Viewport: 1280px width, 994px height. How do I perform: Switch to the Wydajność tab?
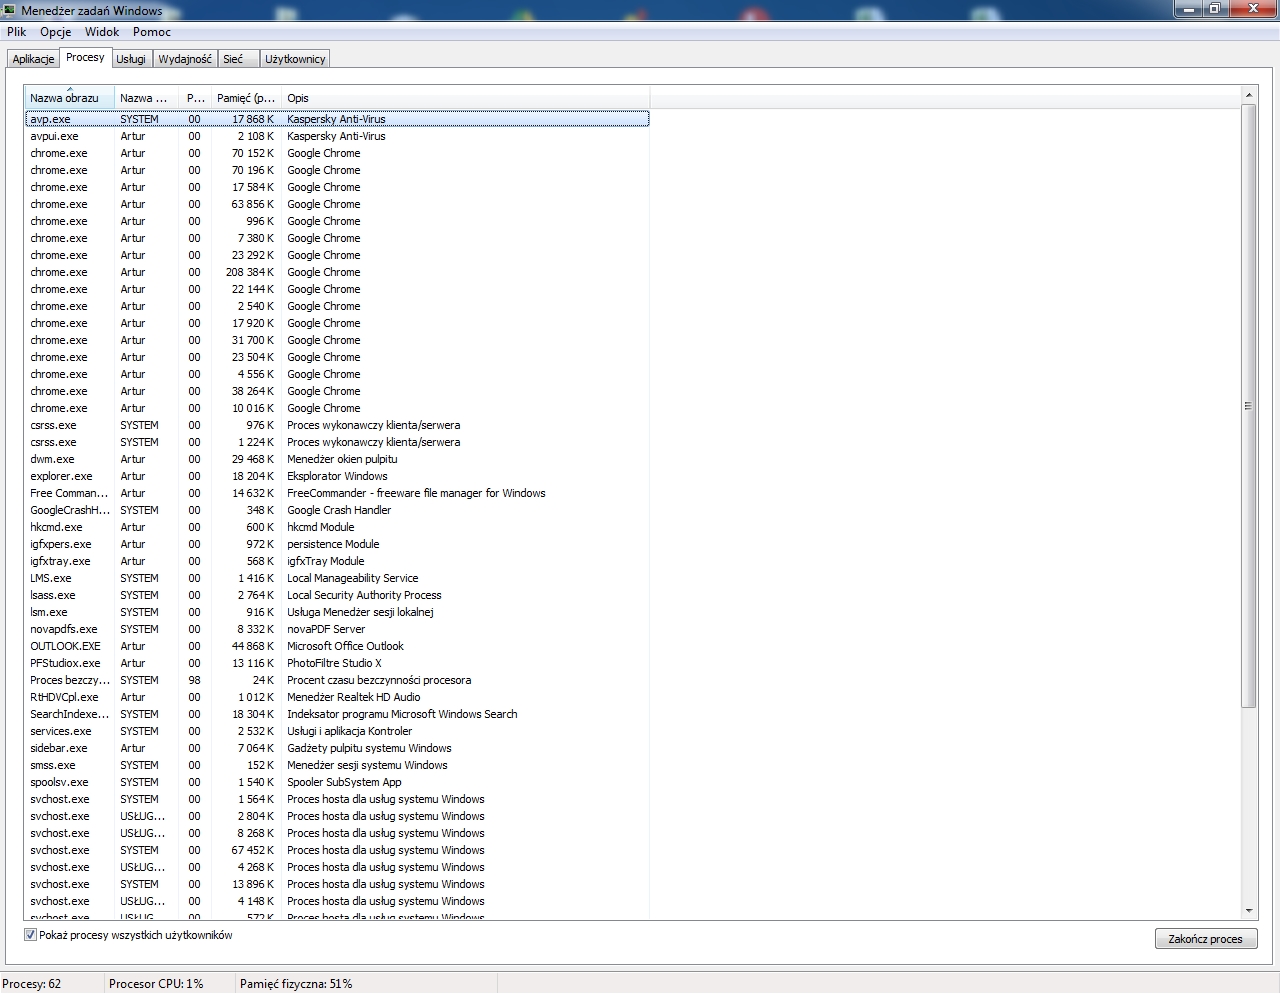click(x=185, y=59)
